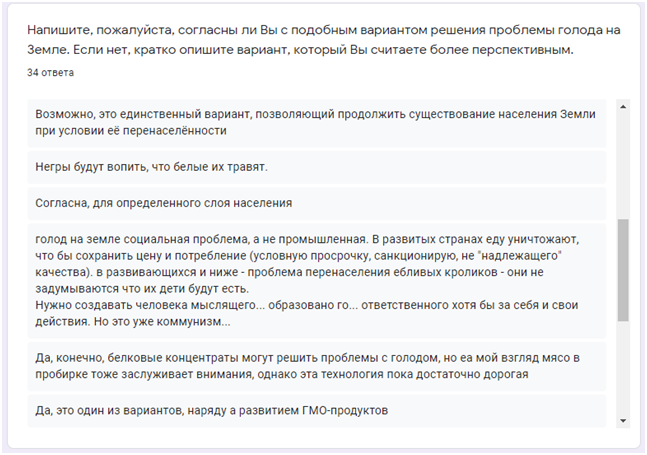Click the dark scrollbar thumb
This screenshot has width=647, height=455.
point(623,270)
